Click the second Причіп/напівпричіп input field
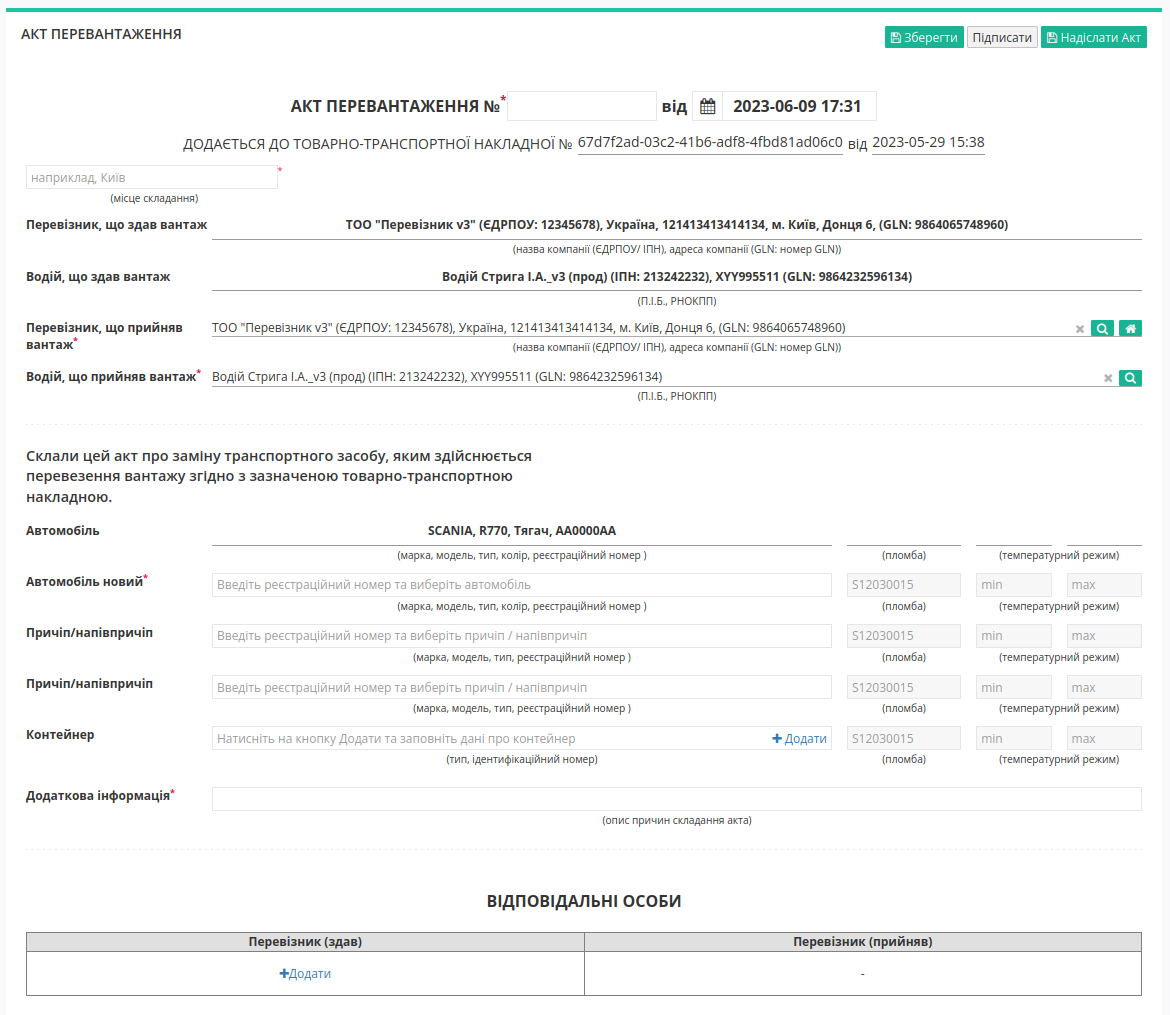The width and height of the screenshot is (1170, 1015). [522, 687]
